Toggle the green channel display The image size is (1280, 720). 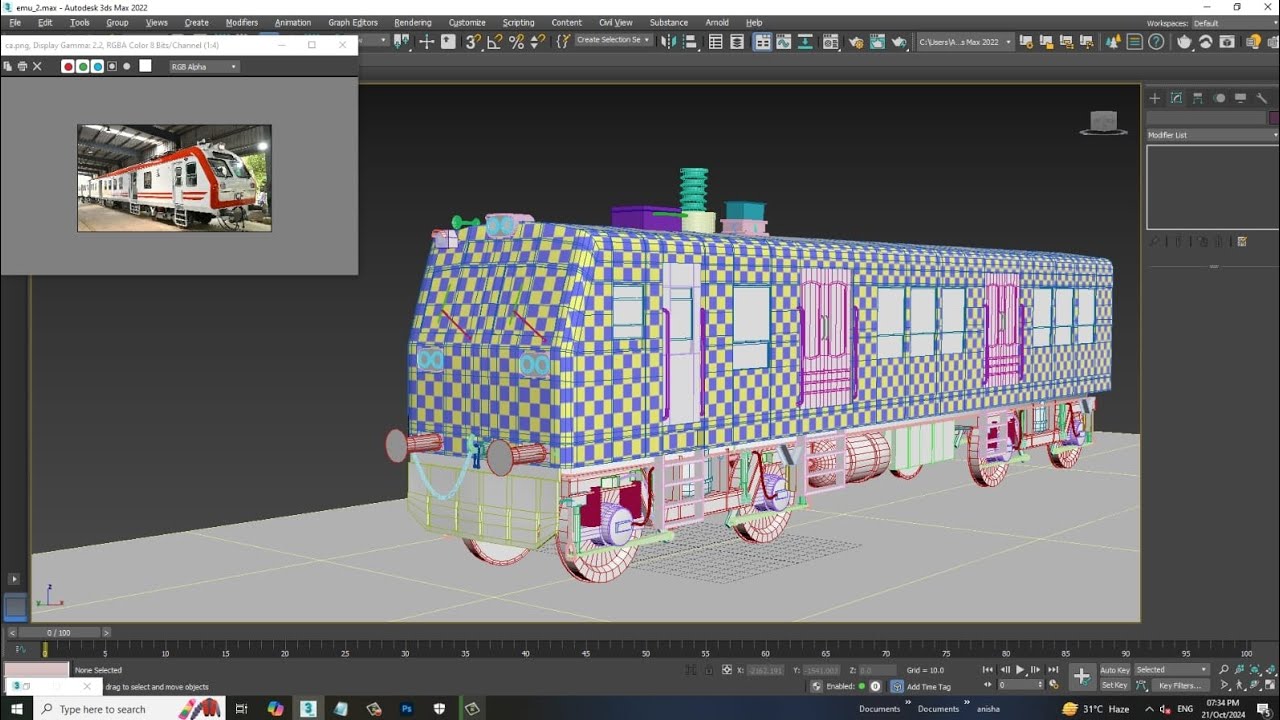point(83,66)
